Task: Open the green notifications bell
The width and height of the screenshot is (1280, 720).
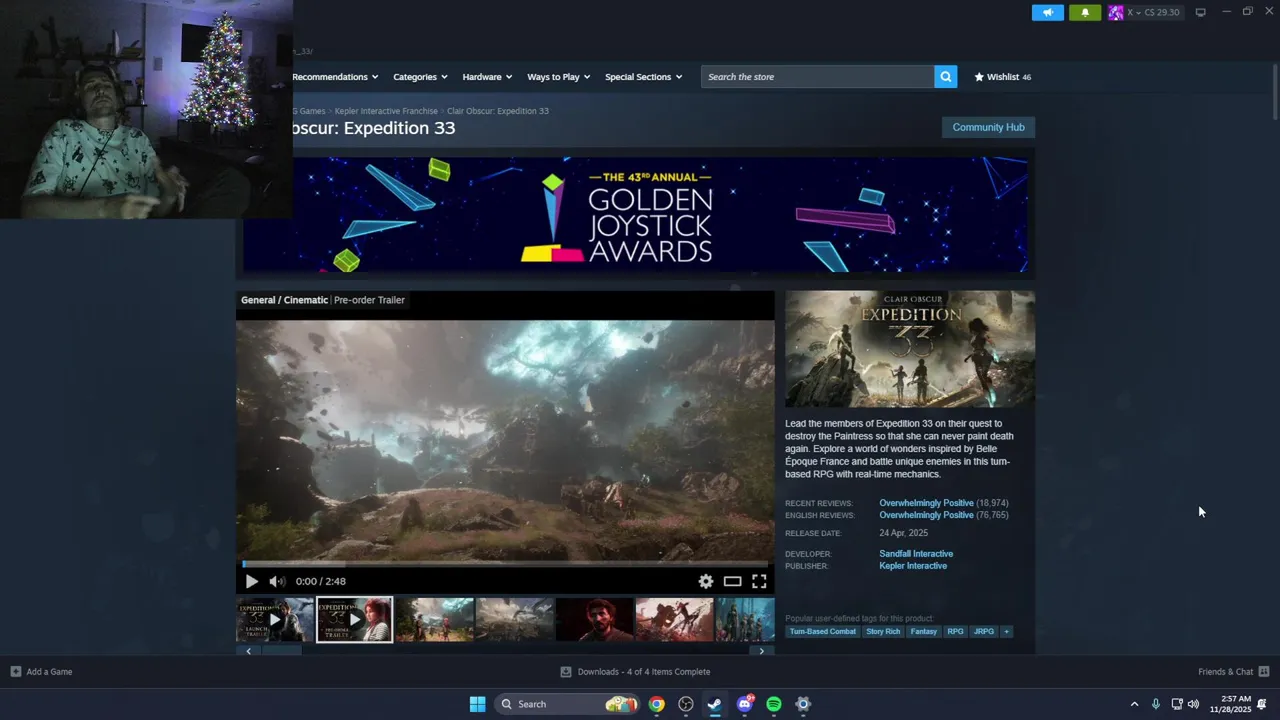Action: [x=1085, y=13]
